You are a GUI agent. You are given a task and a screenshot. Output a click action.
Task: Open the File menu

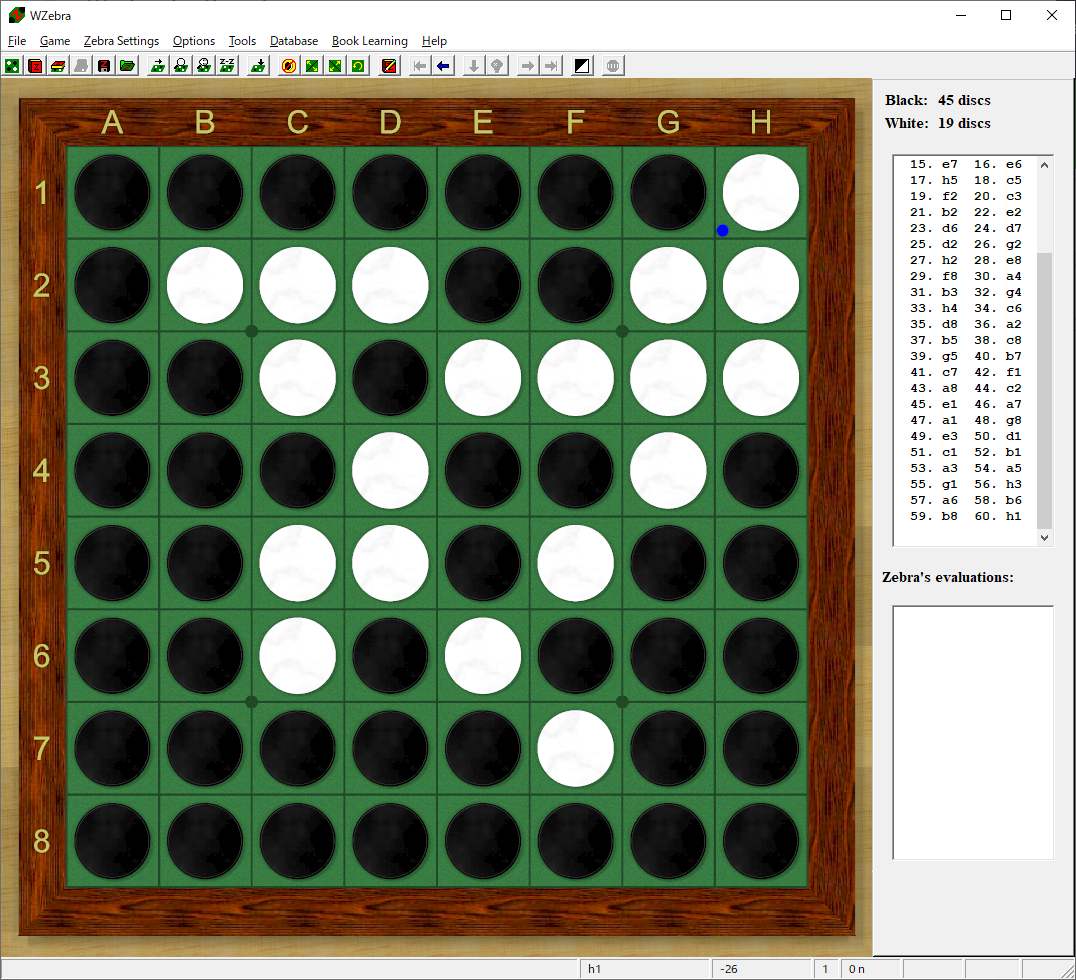click(17, 41)
